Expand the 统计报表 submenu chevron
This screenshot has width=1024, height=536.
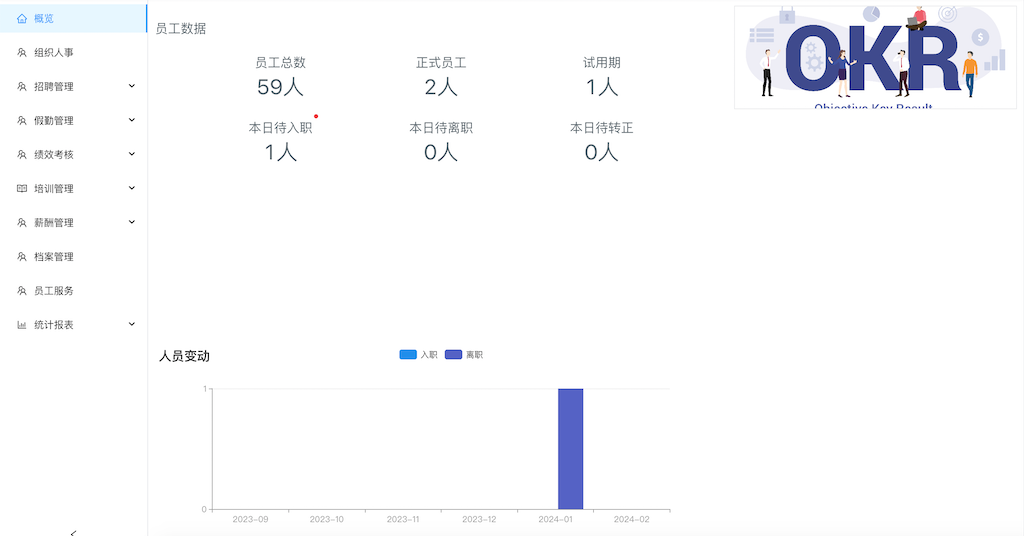click(132, 324)
